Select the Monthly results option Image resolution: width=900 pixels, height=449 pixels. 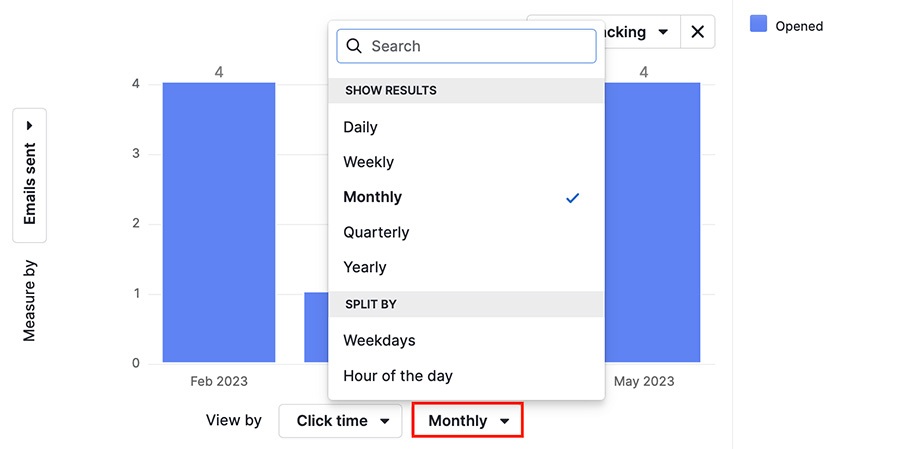pos(373,197)
